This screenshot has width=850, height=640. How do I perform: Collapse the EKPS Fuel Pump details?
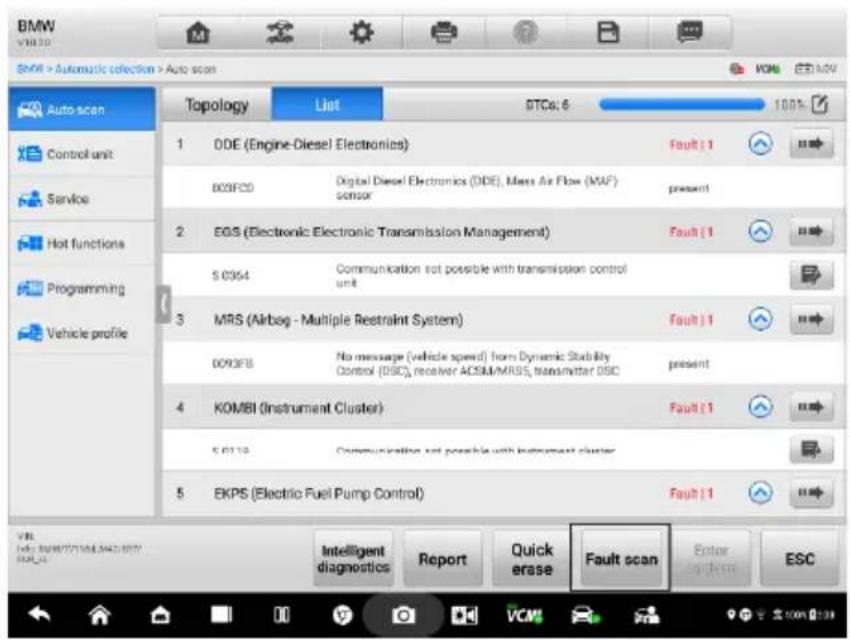[x=760, y=493]
